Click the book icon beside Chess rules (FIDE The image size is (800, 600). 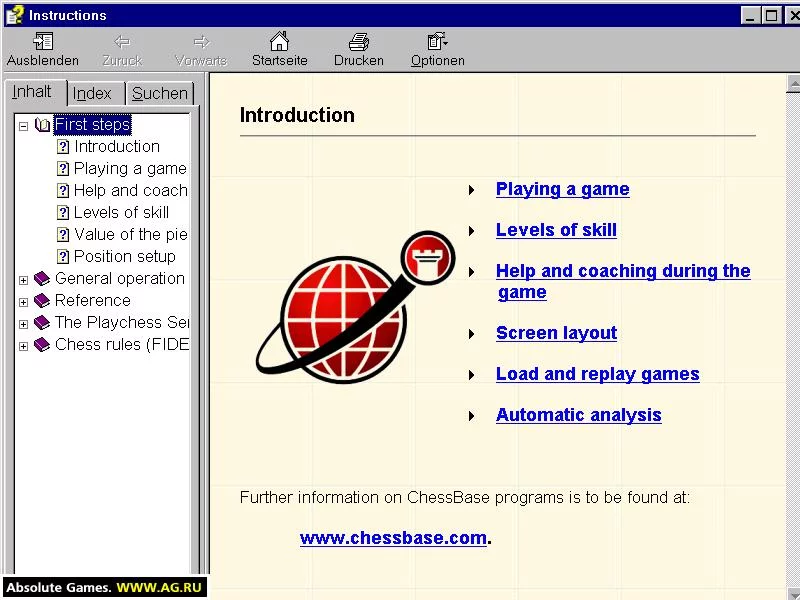point(42,345)
